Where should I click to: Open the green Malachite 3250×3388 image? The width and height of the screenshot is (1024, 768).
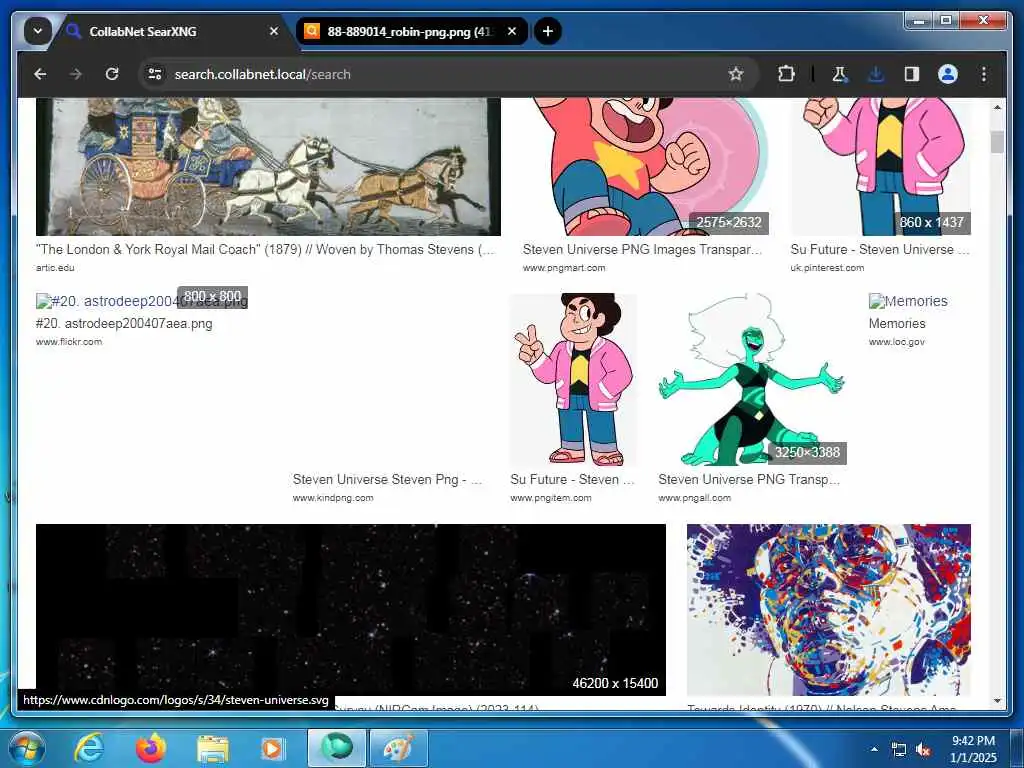coord(752,379)
